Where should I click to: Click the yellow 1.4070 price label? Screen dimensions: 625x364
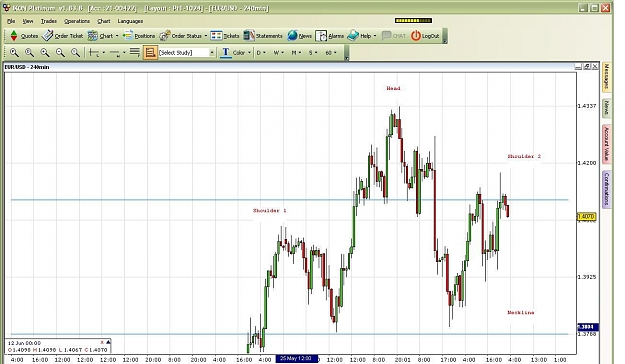(x=586, y=216)
